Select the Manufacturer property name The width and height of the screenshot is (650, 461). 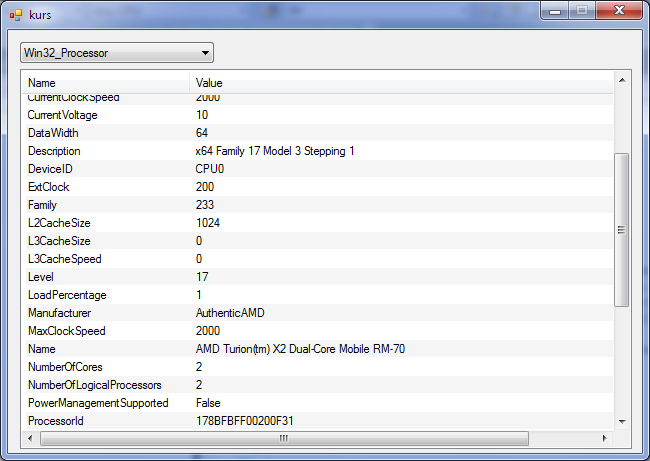coord(59,313)
